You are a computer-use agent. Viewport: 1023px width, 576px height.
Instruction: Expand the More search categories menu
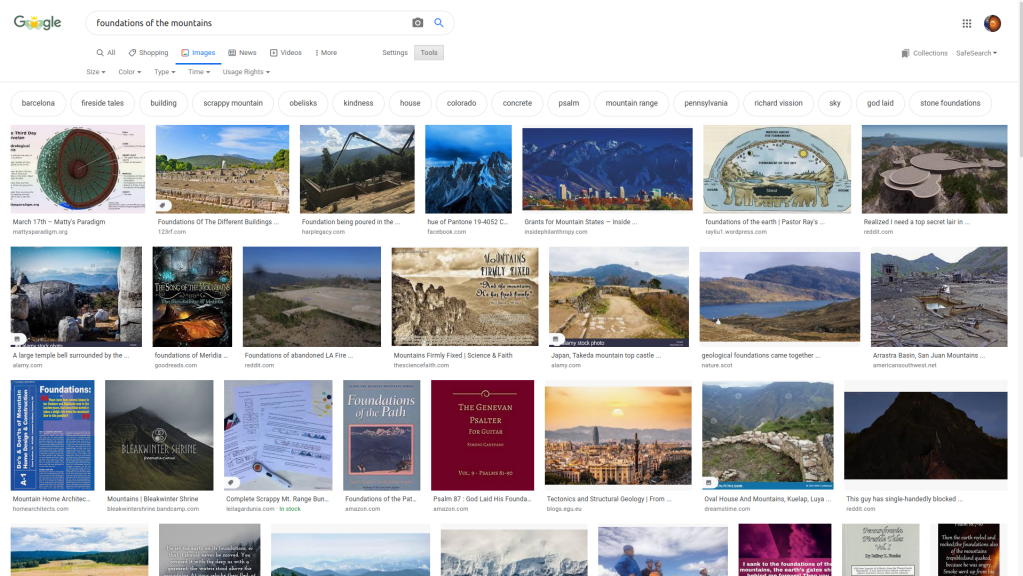(x=325, y=53)
